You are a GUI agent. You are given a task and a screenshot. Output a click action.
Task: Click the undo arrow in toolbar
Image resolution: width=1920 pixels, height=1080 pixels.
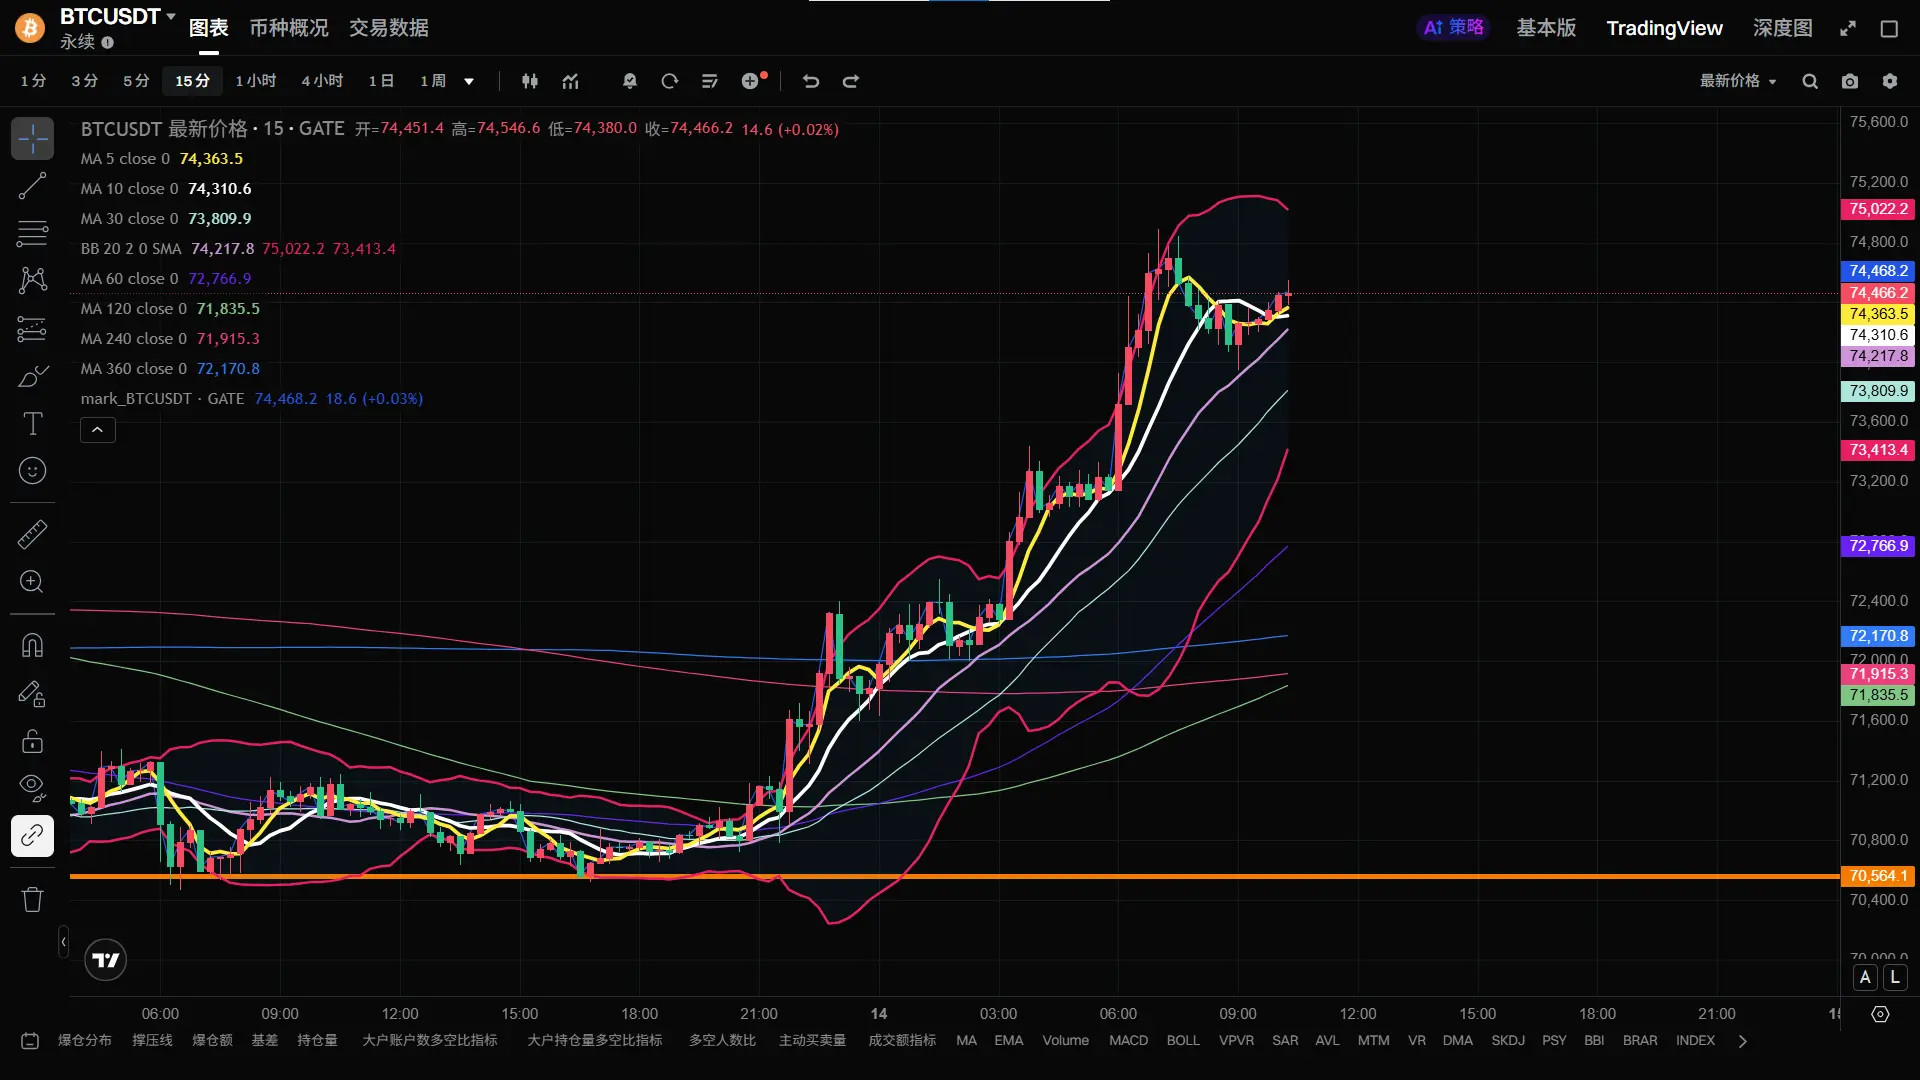click(811, 82)
